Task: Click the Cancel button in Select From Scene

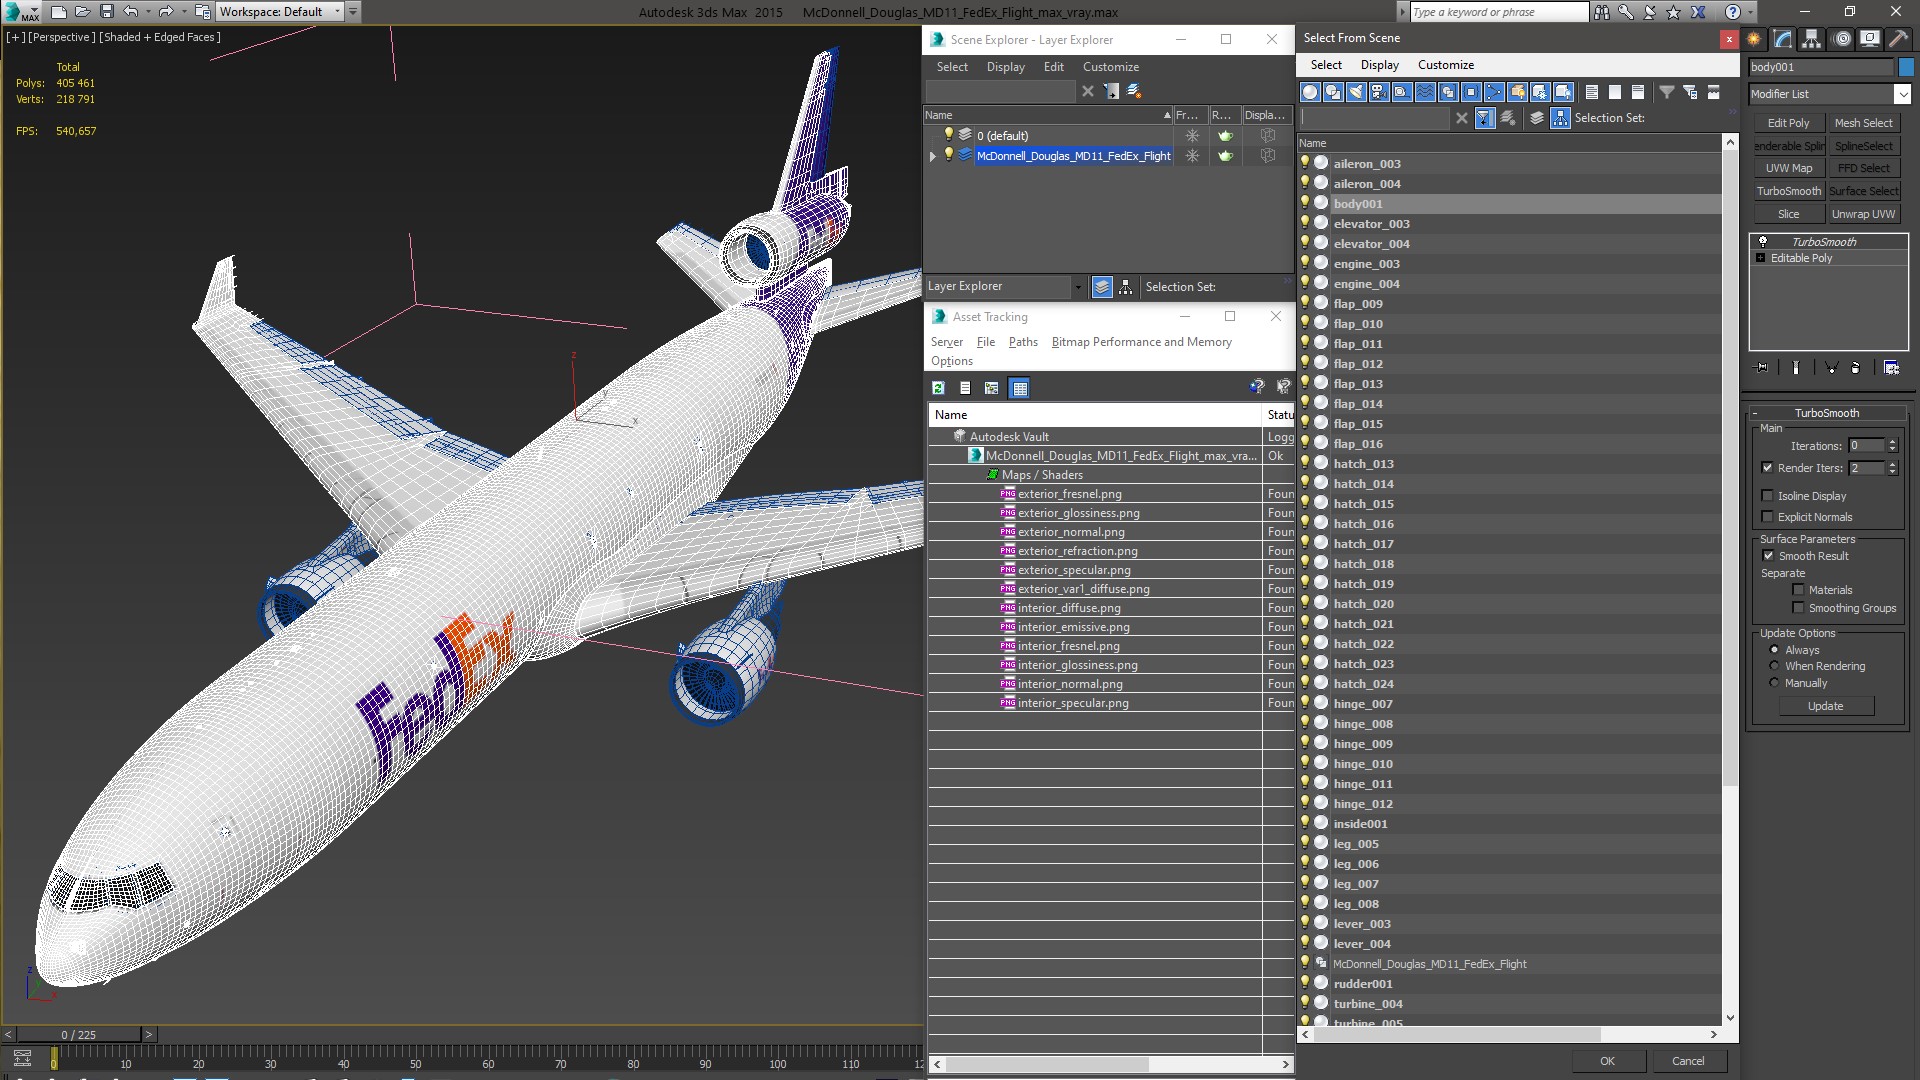Action: point(1688,1061)
